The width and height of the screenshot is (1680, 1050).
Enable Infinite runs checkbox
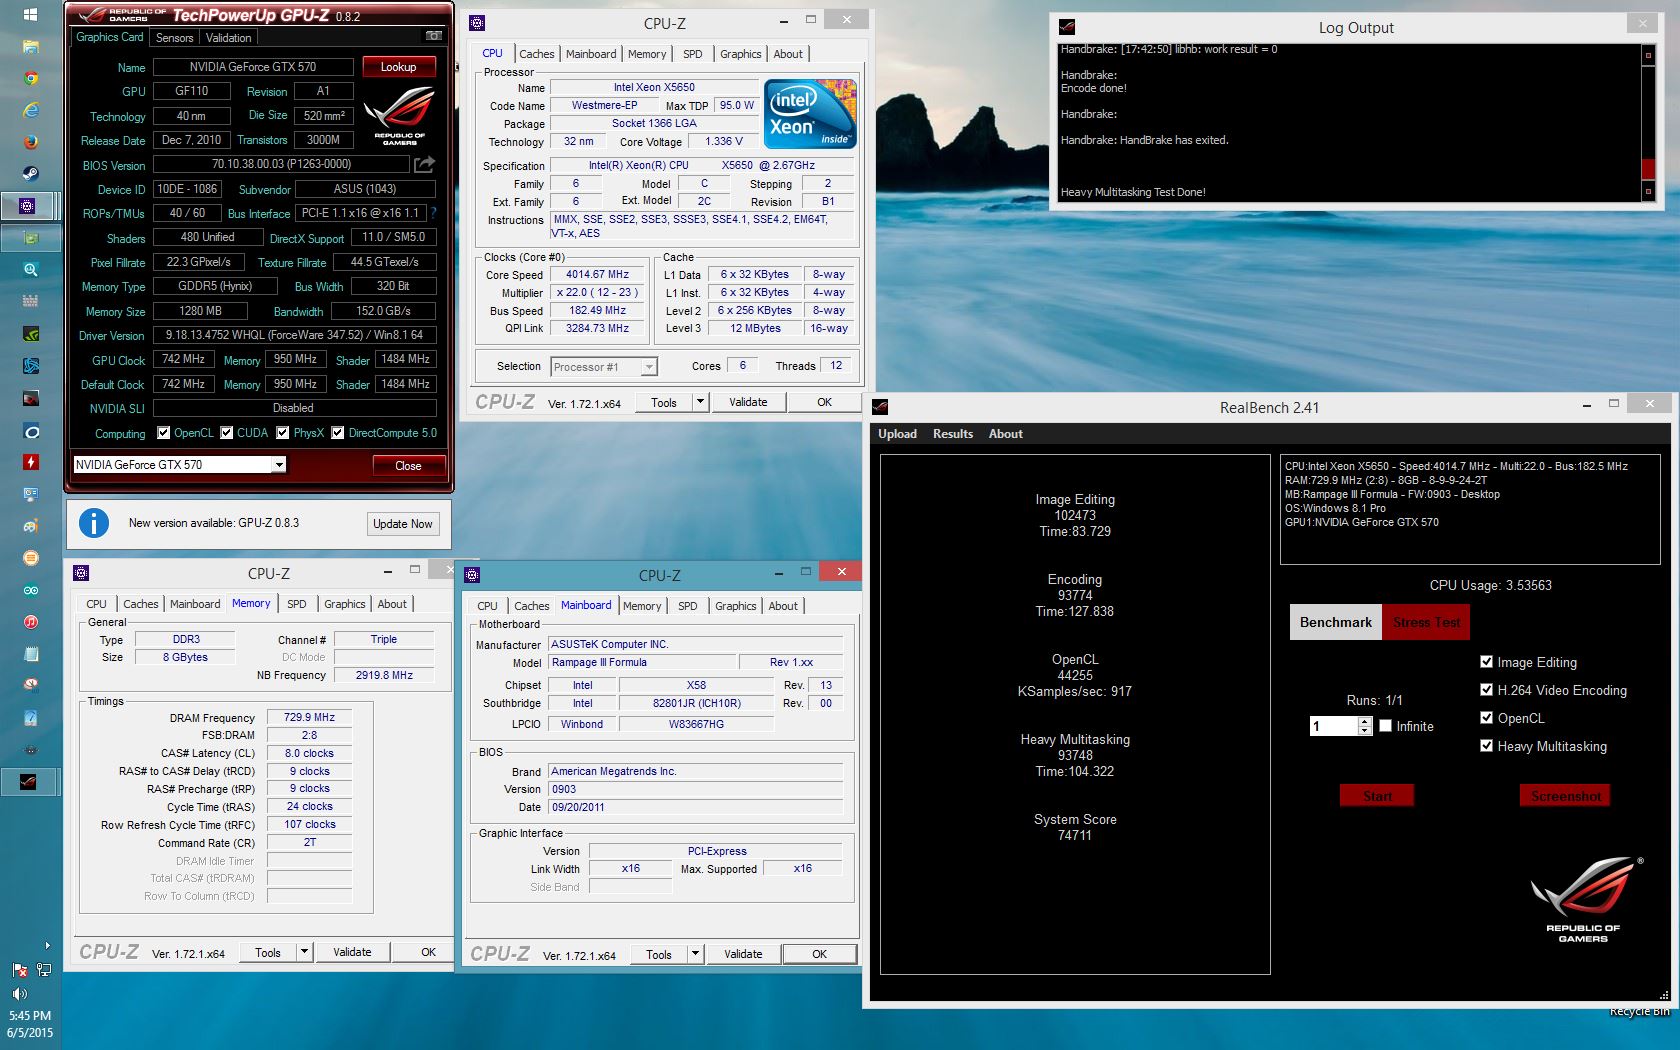coord(1386,726)
